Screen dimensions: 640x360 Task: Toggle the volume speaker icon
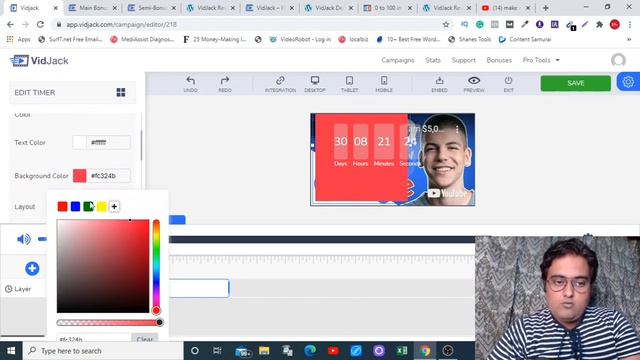[x=24, y=239]
